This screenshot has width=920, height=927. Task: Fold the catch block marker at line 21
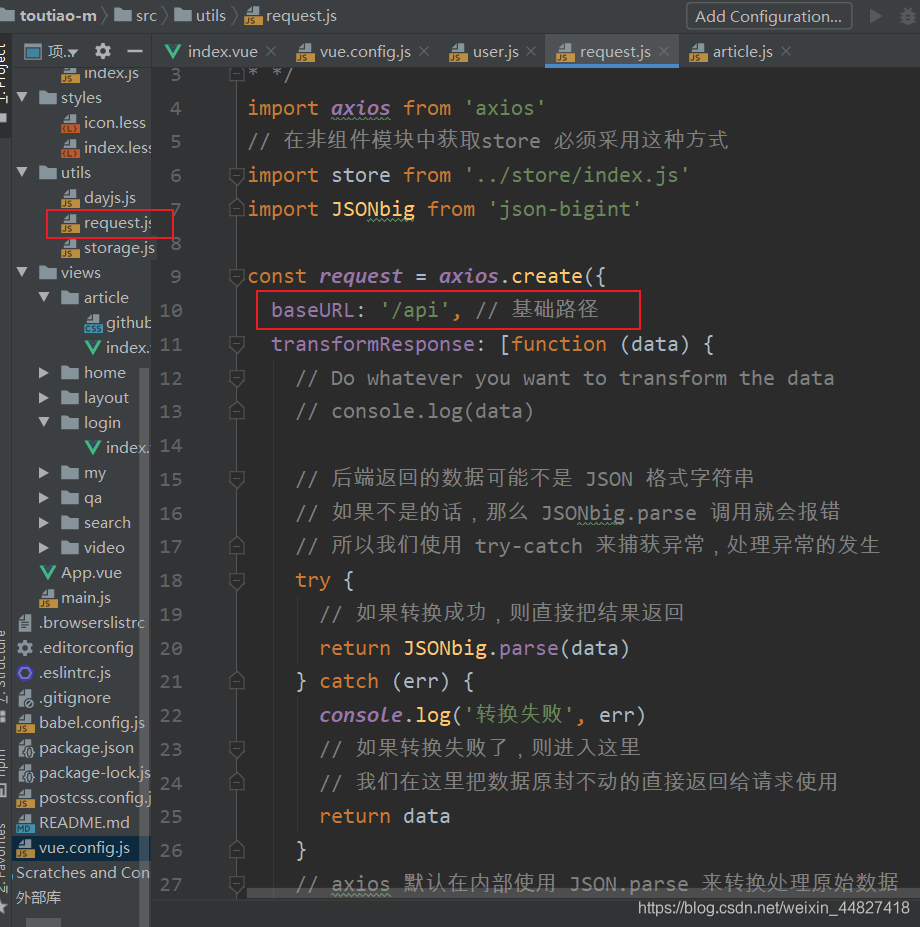click(237, 682)
